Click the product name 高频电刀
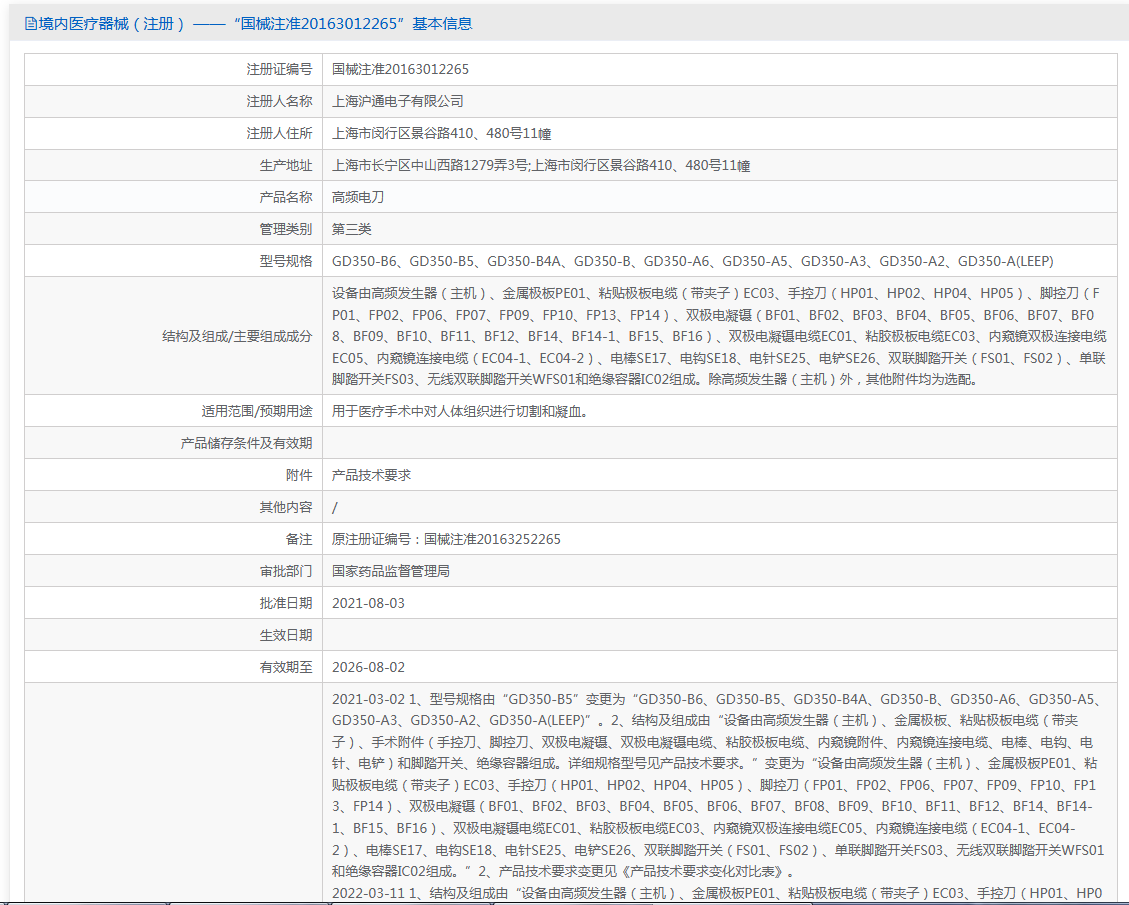 (358, 197)
